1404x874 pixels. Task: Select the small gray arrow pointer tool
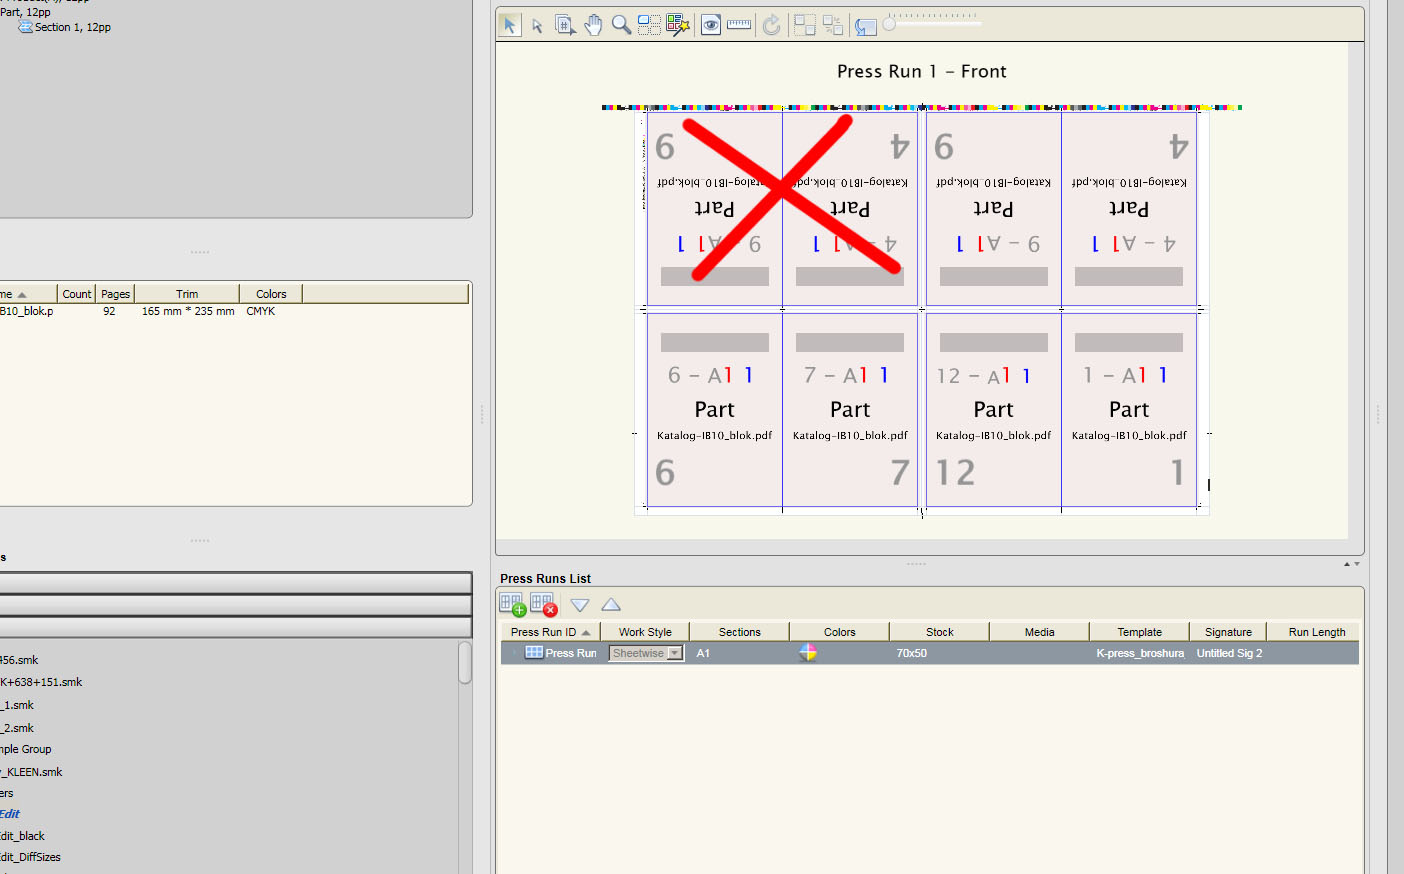537,25
